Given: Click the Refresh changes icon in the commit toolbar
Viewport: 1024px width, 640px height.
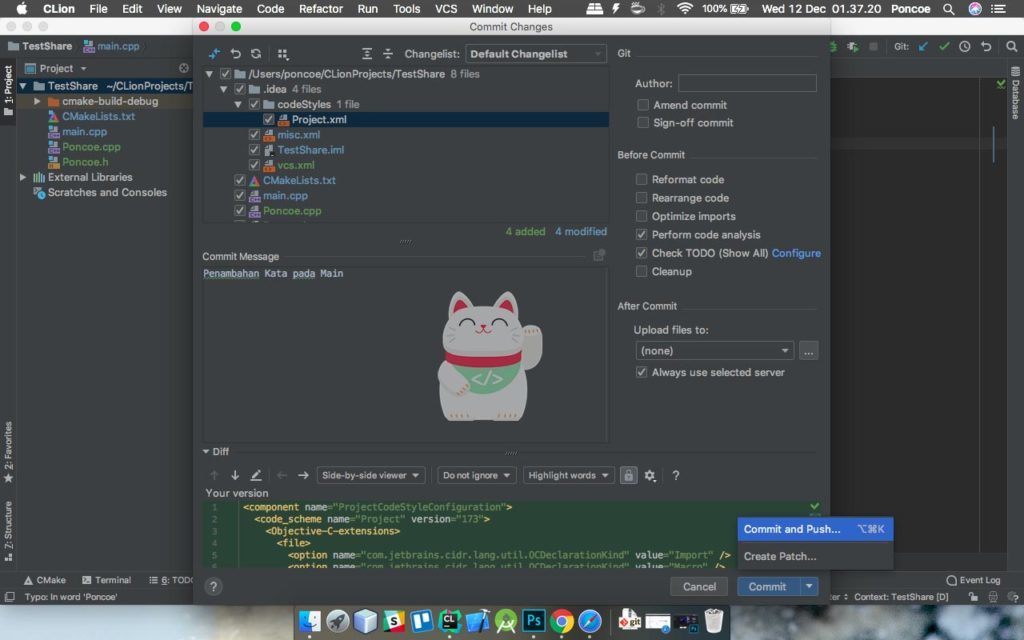Looking at the screenshot, I should [x=256, y=54].
